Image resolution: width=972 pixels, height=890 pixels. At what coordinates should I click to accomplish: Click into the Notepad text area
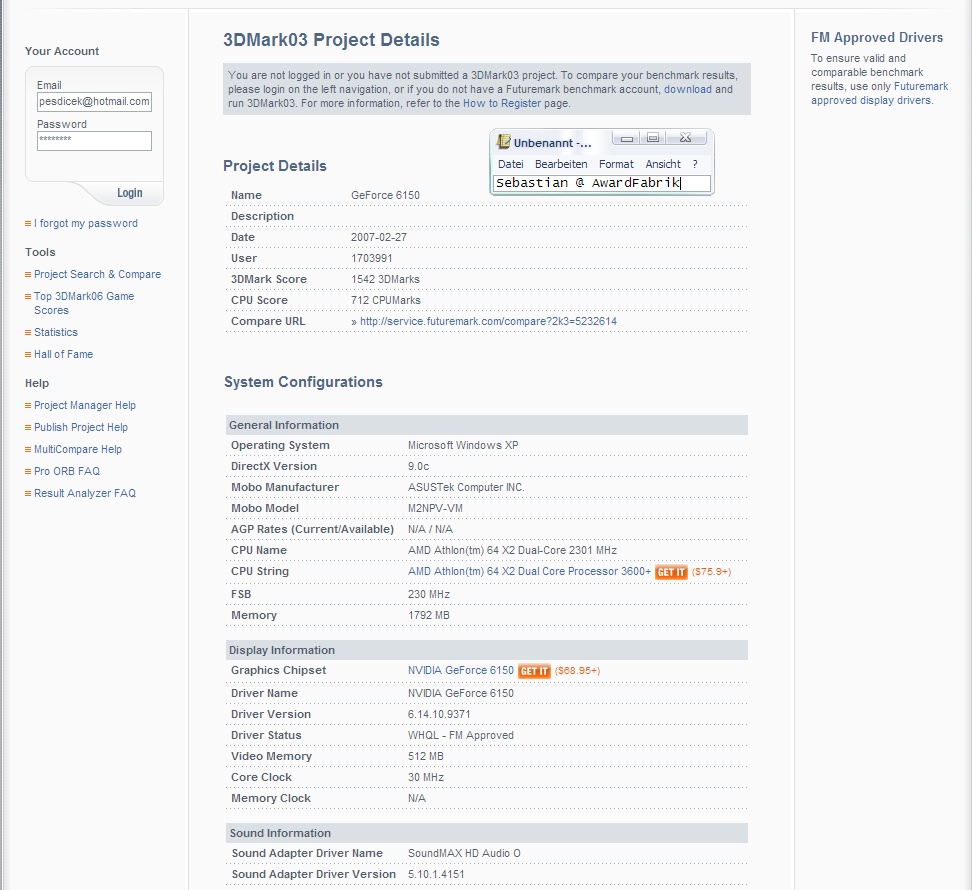point(601,183)
